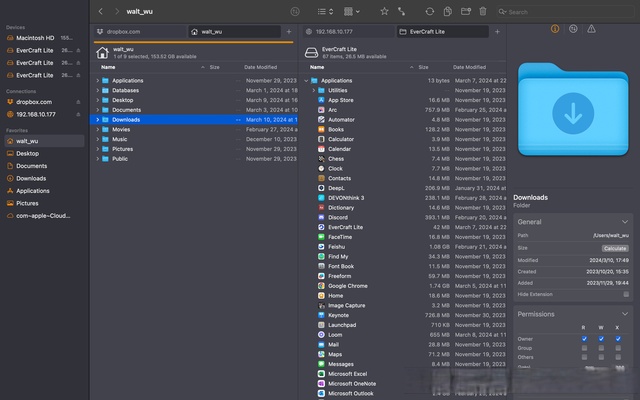Eject the first EverCraft Lite device
The width and height of the screenshot is (640, 400).
(x=78, y=51)
